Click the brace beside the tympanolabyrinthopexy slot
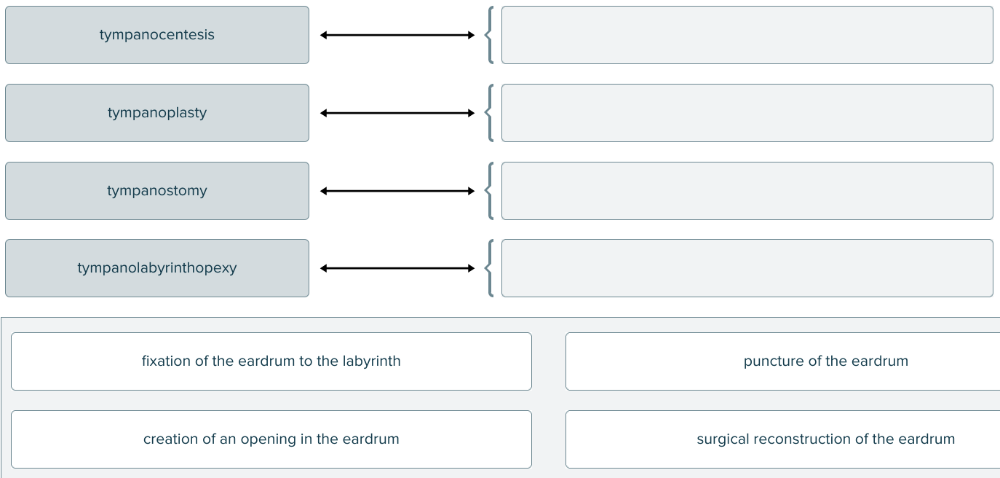 tap(488, 268)
